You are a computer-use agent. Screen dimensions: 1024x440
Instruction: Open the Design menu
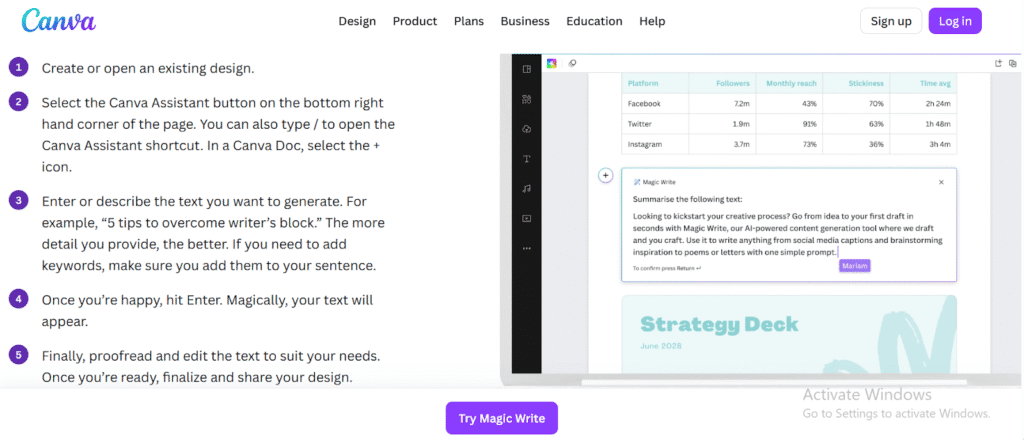pos(357,21)
